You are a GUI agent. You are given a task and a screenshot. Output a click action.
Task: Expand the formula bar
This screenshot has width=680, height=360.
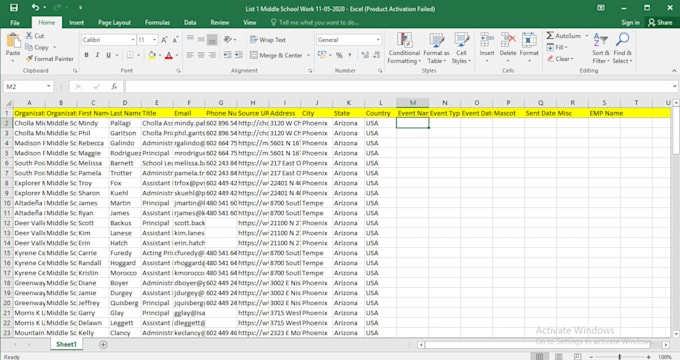pyautogui.click(x=674, y=86)
